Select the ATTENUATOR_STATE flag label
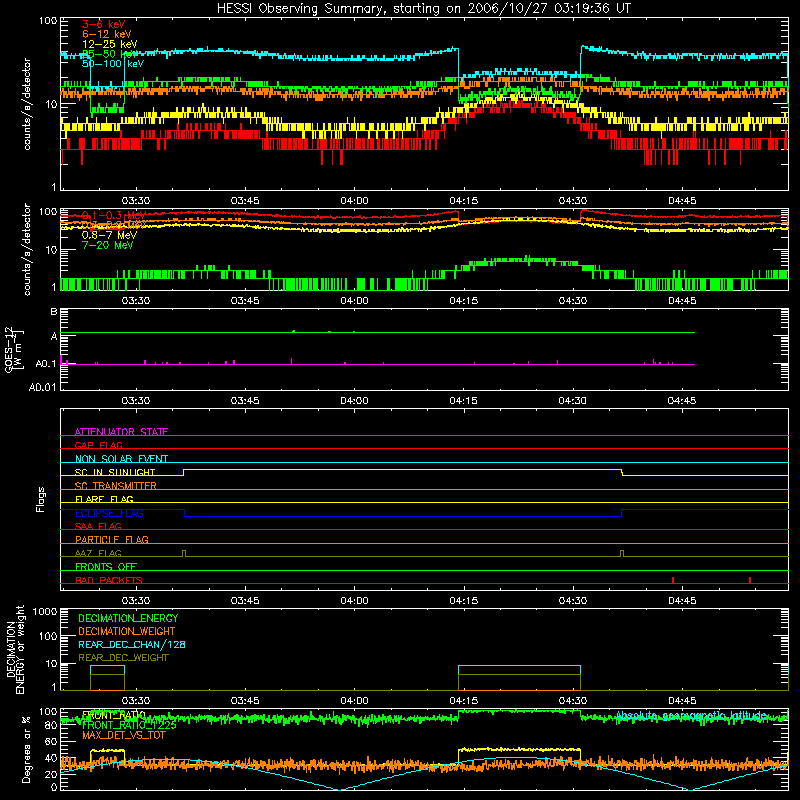Screen dimensions: 800x800 [x=121, y=432]
